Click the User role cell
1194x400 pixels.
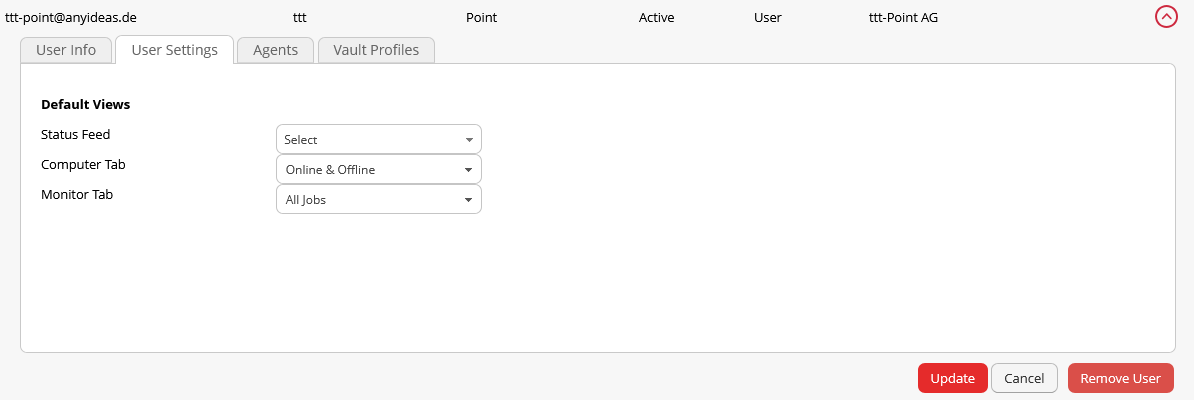[x=768, y=17]
